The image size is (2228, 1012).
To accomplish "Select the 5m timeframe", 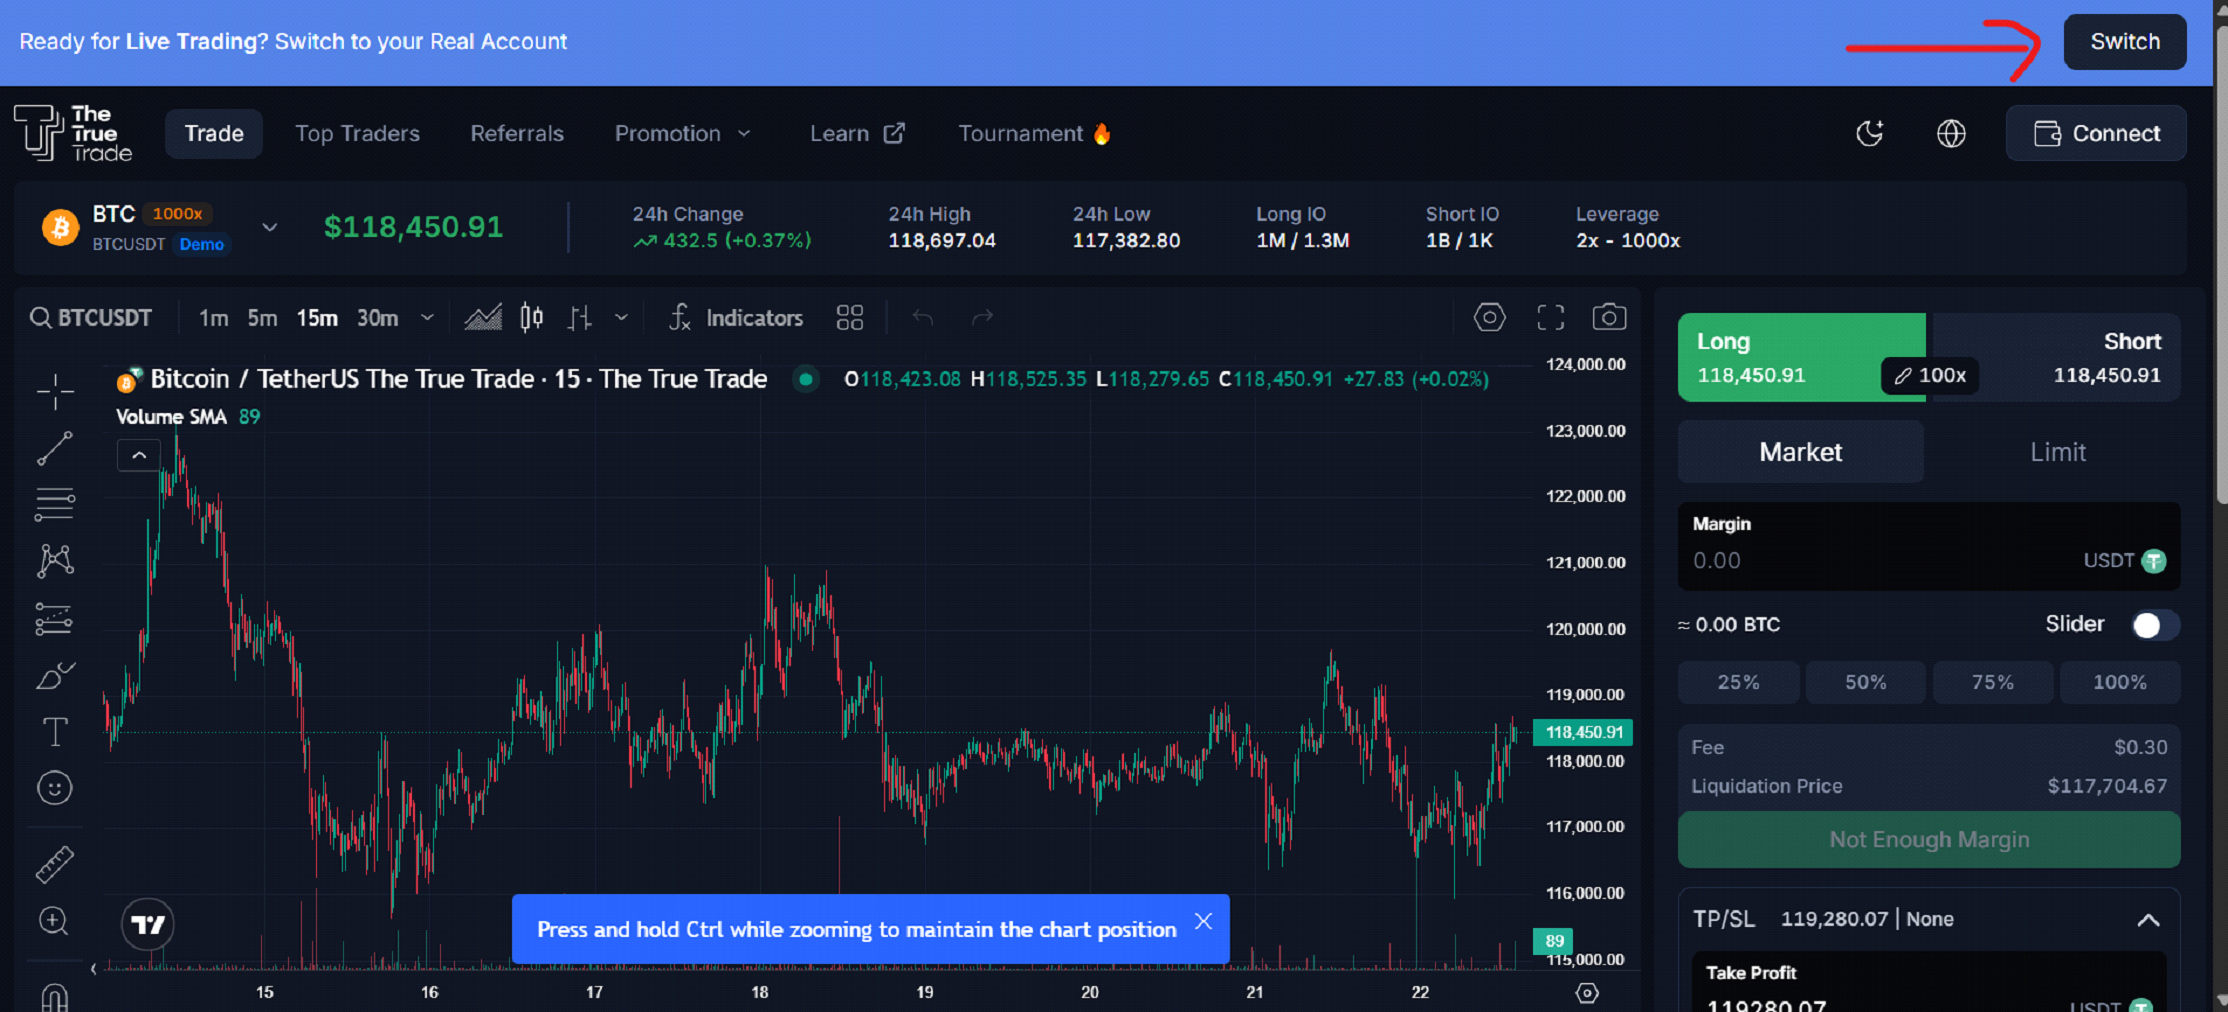I will click(262, 318).
